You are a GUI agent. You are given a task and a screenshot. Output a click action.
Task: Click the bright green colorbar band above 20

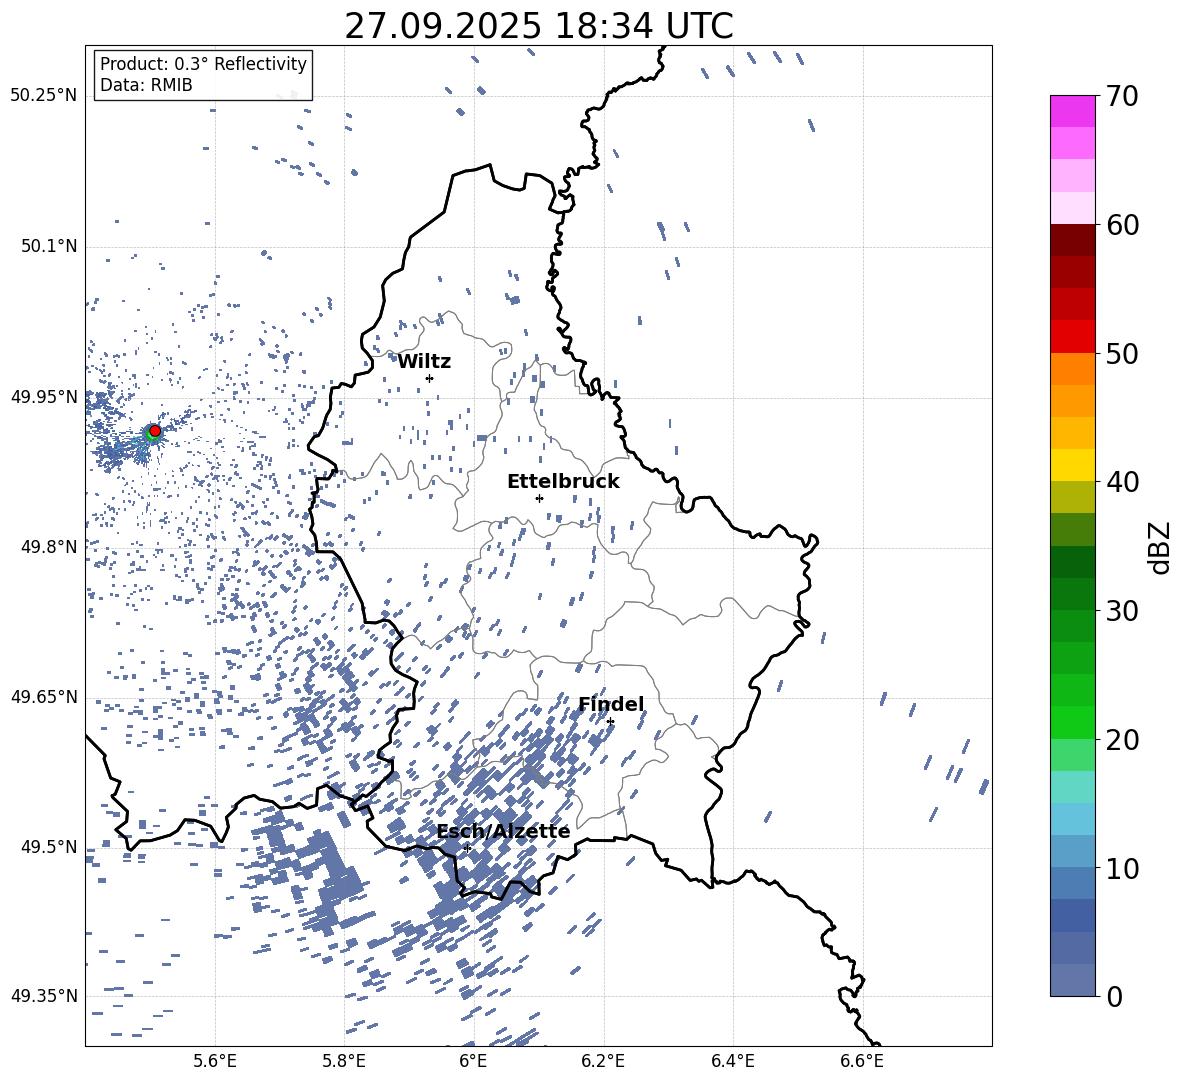point(1072,722)
